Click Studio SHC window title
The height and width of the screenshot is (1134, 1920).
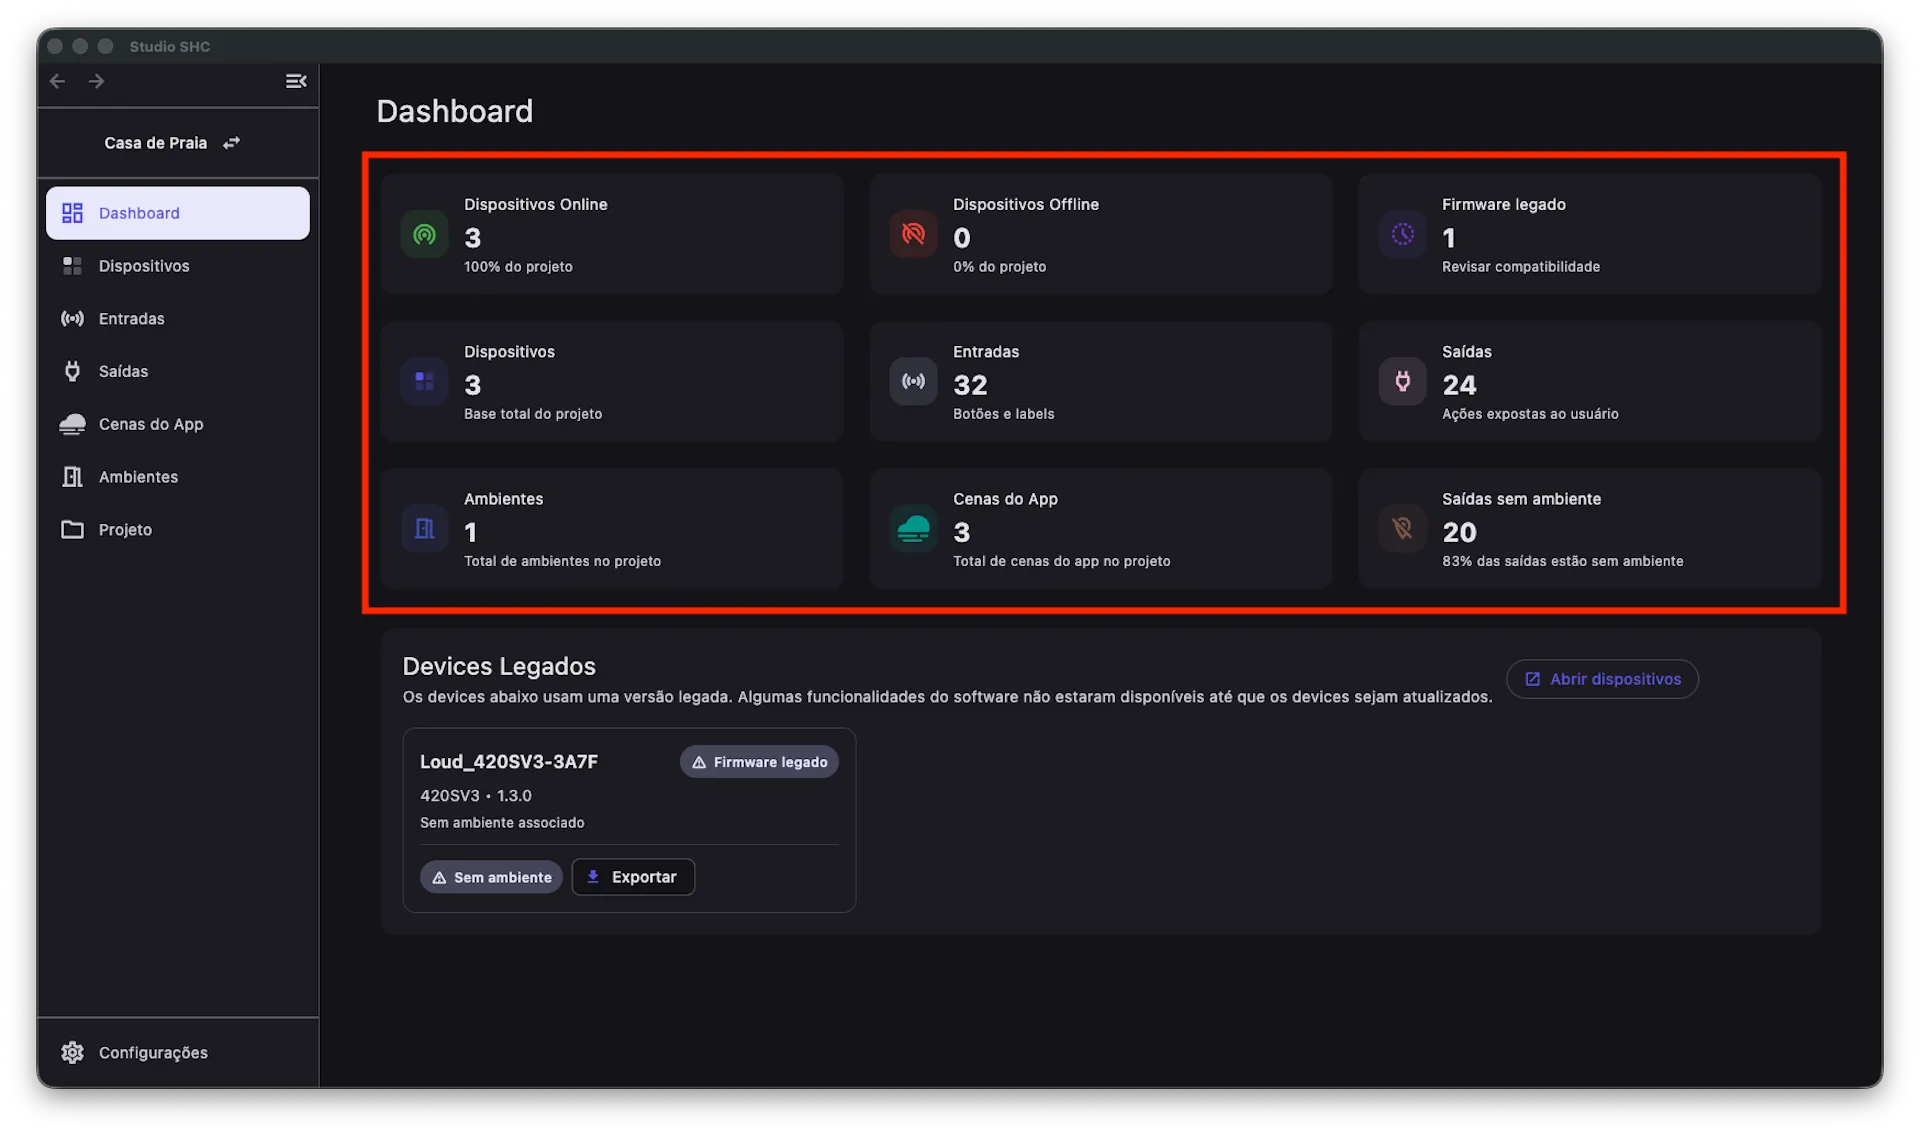(170, 46)
